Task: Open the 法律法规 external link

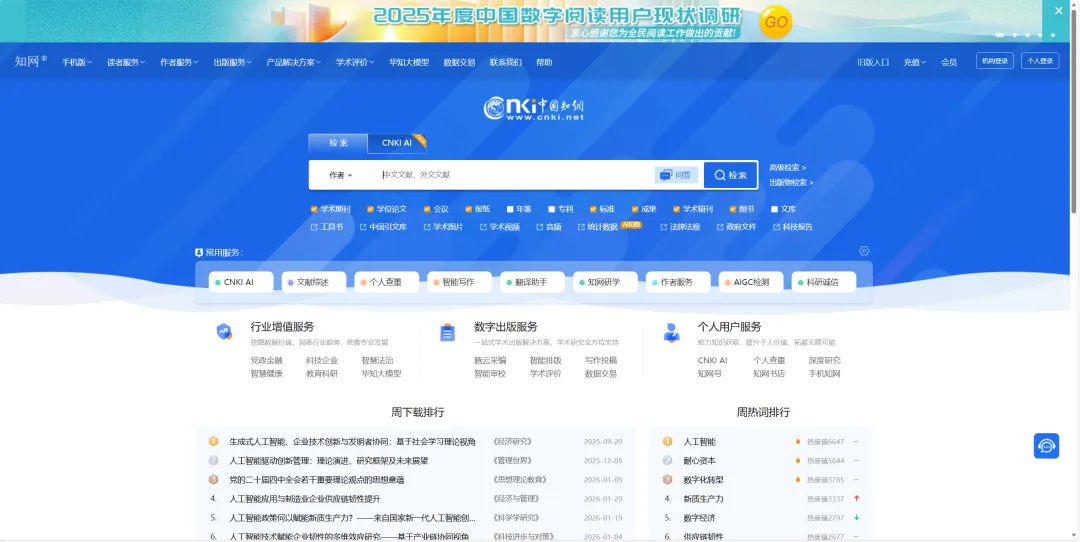Action: point(680,227)
